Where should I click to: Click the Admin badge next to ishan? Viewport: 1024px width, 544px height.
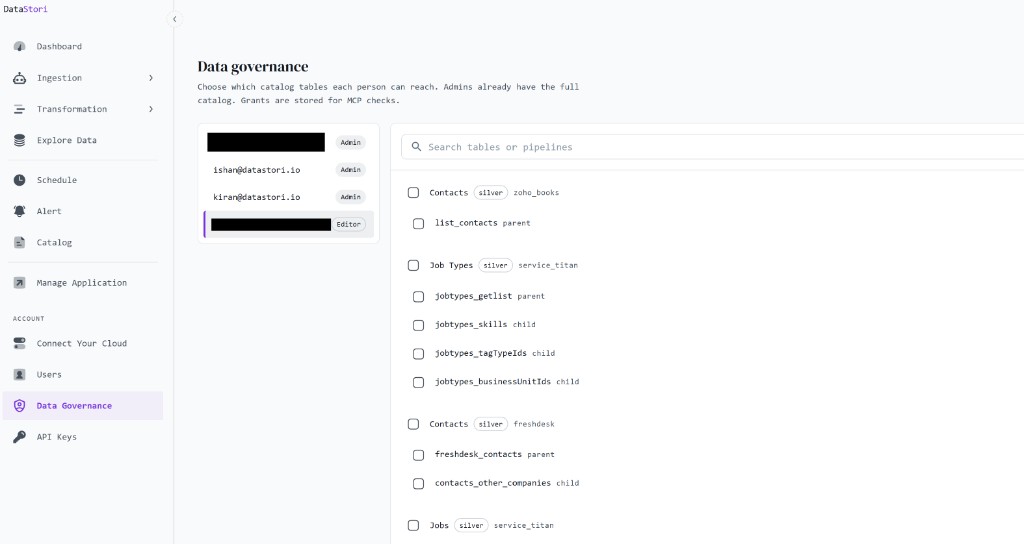(x=351, y=170)
